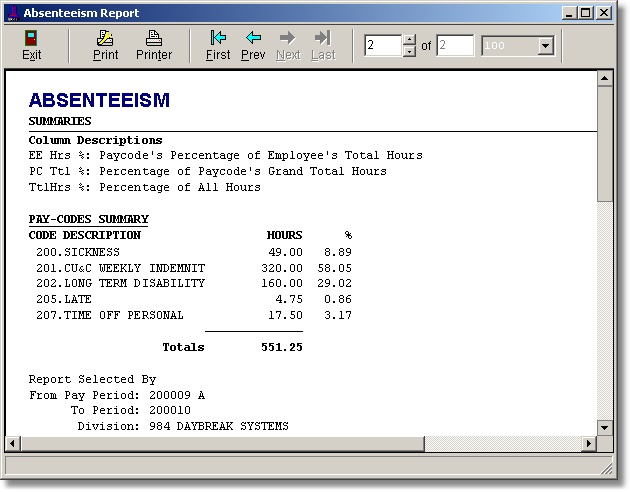Decrease page number with down spinner
This screenshot has height=492, width=630.
point(408,51)
